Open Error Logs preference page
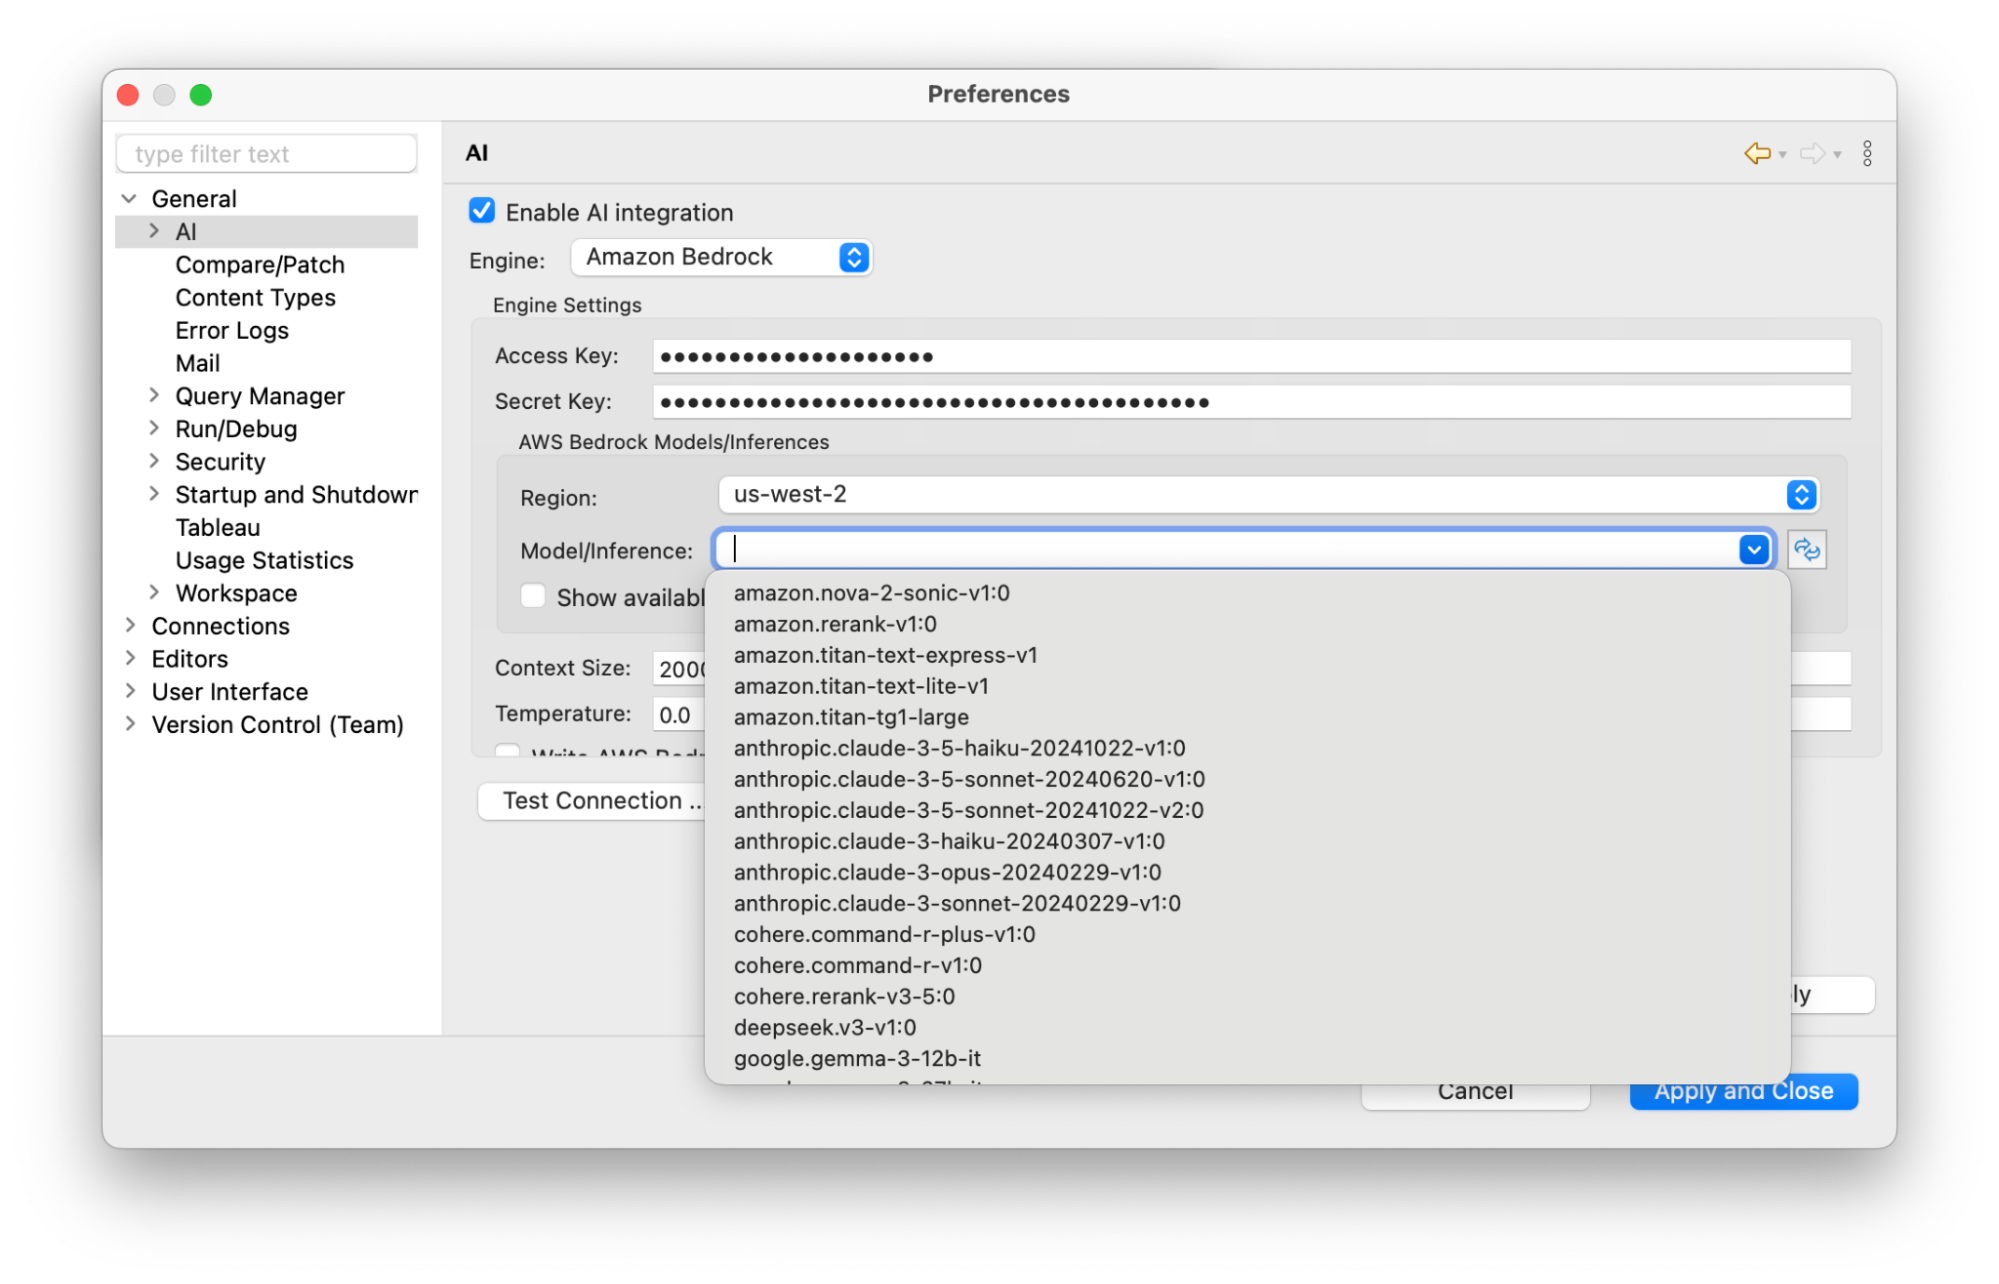 232,330
